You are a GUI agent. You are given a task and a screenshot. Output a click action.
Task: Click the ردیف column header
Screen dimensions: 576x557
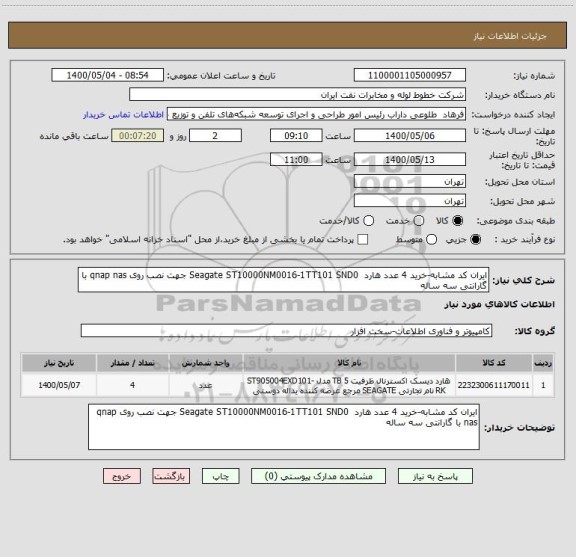543,363
